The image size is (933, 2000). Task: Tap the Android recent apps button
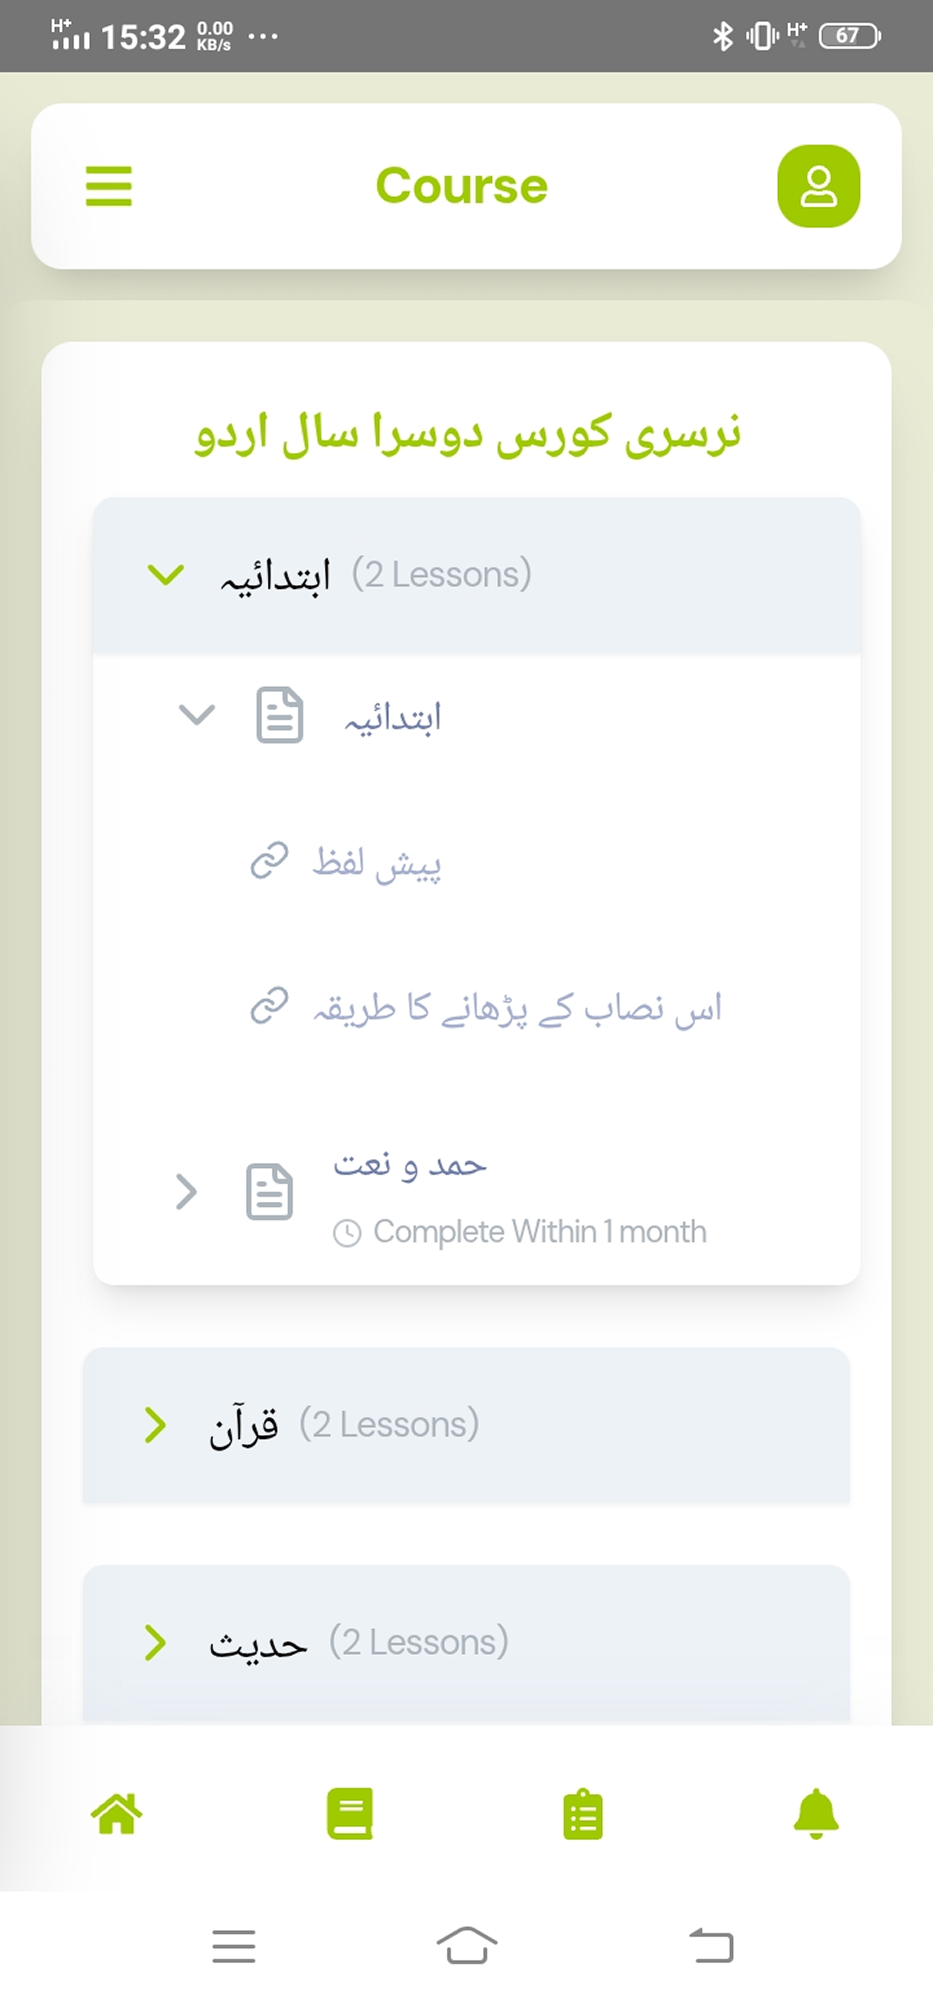coord(234,1946)
